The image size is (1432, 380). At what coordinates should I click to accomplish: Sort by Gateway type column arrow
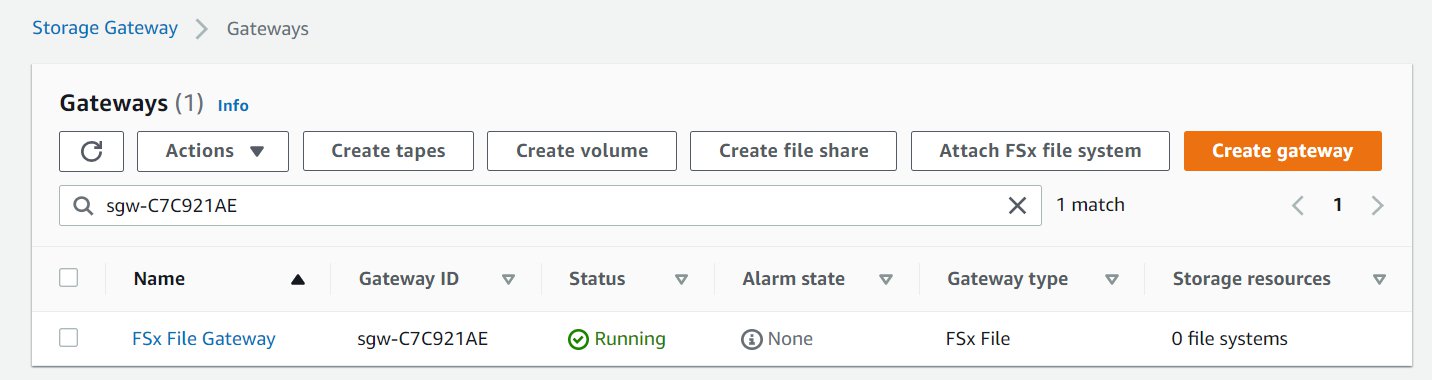click(x=1112, y=280)
